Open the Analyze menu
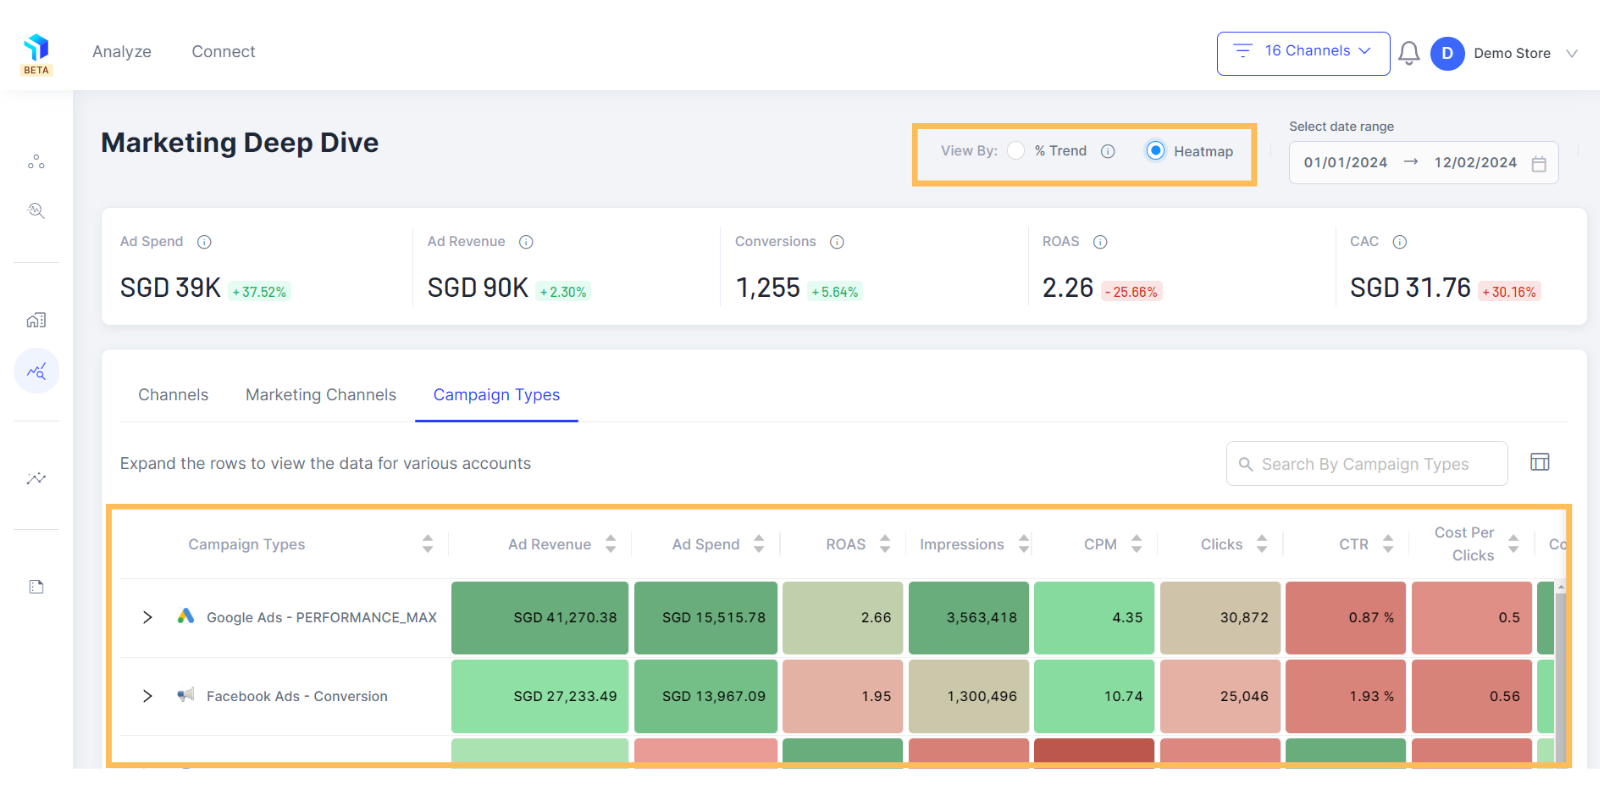 coord(122,52)
